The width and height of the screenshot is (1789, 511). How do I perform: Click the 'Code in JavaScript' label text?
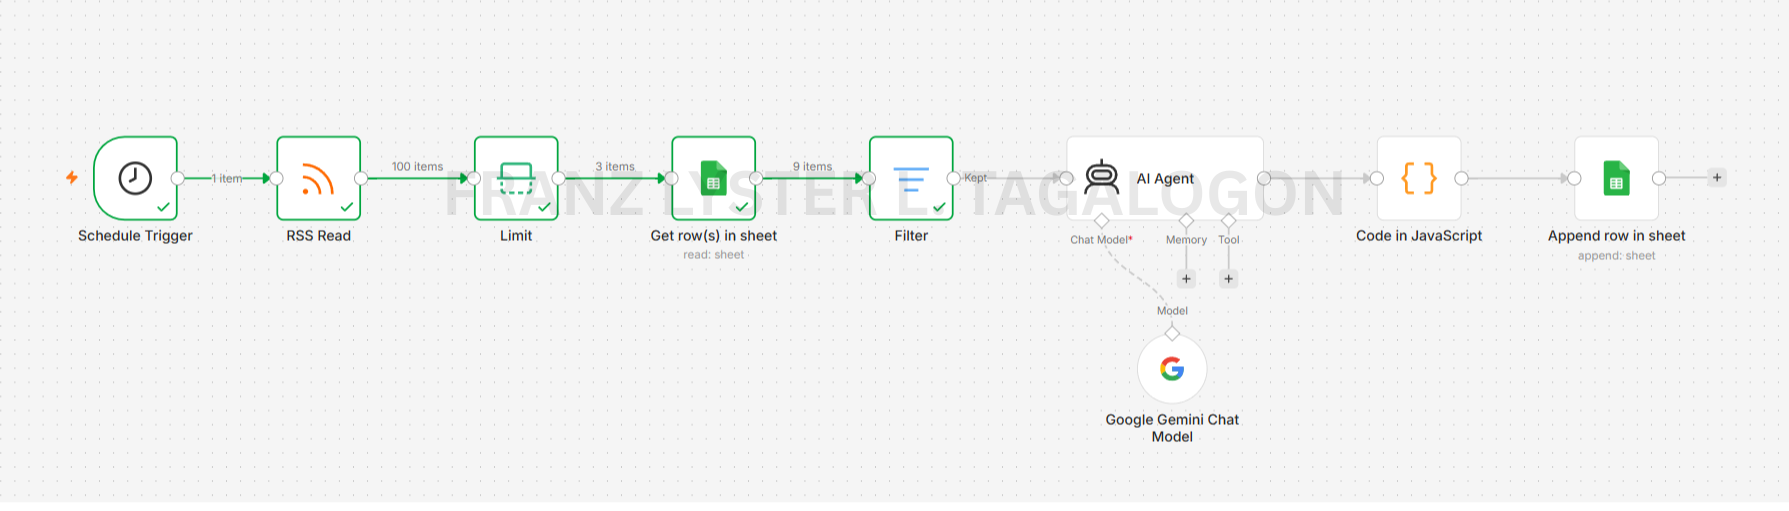pos(1419,236)
